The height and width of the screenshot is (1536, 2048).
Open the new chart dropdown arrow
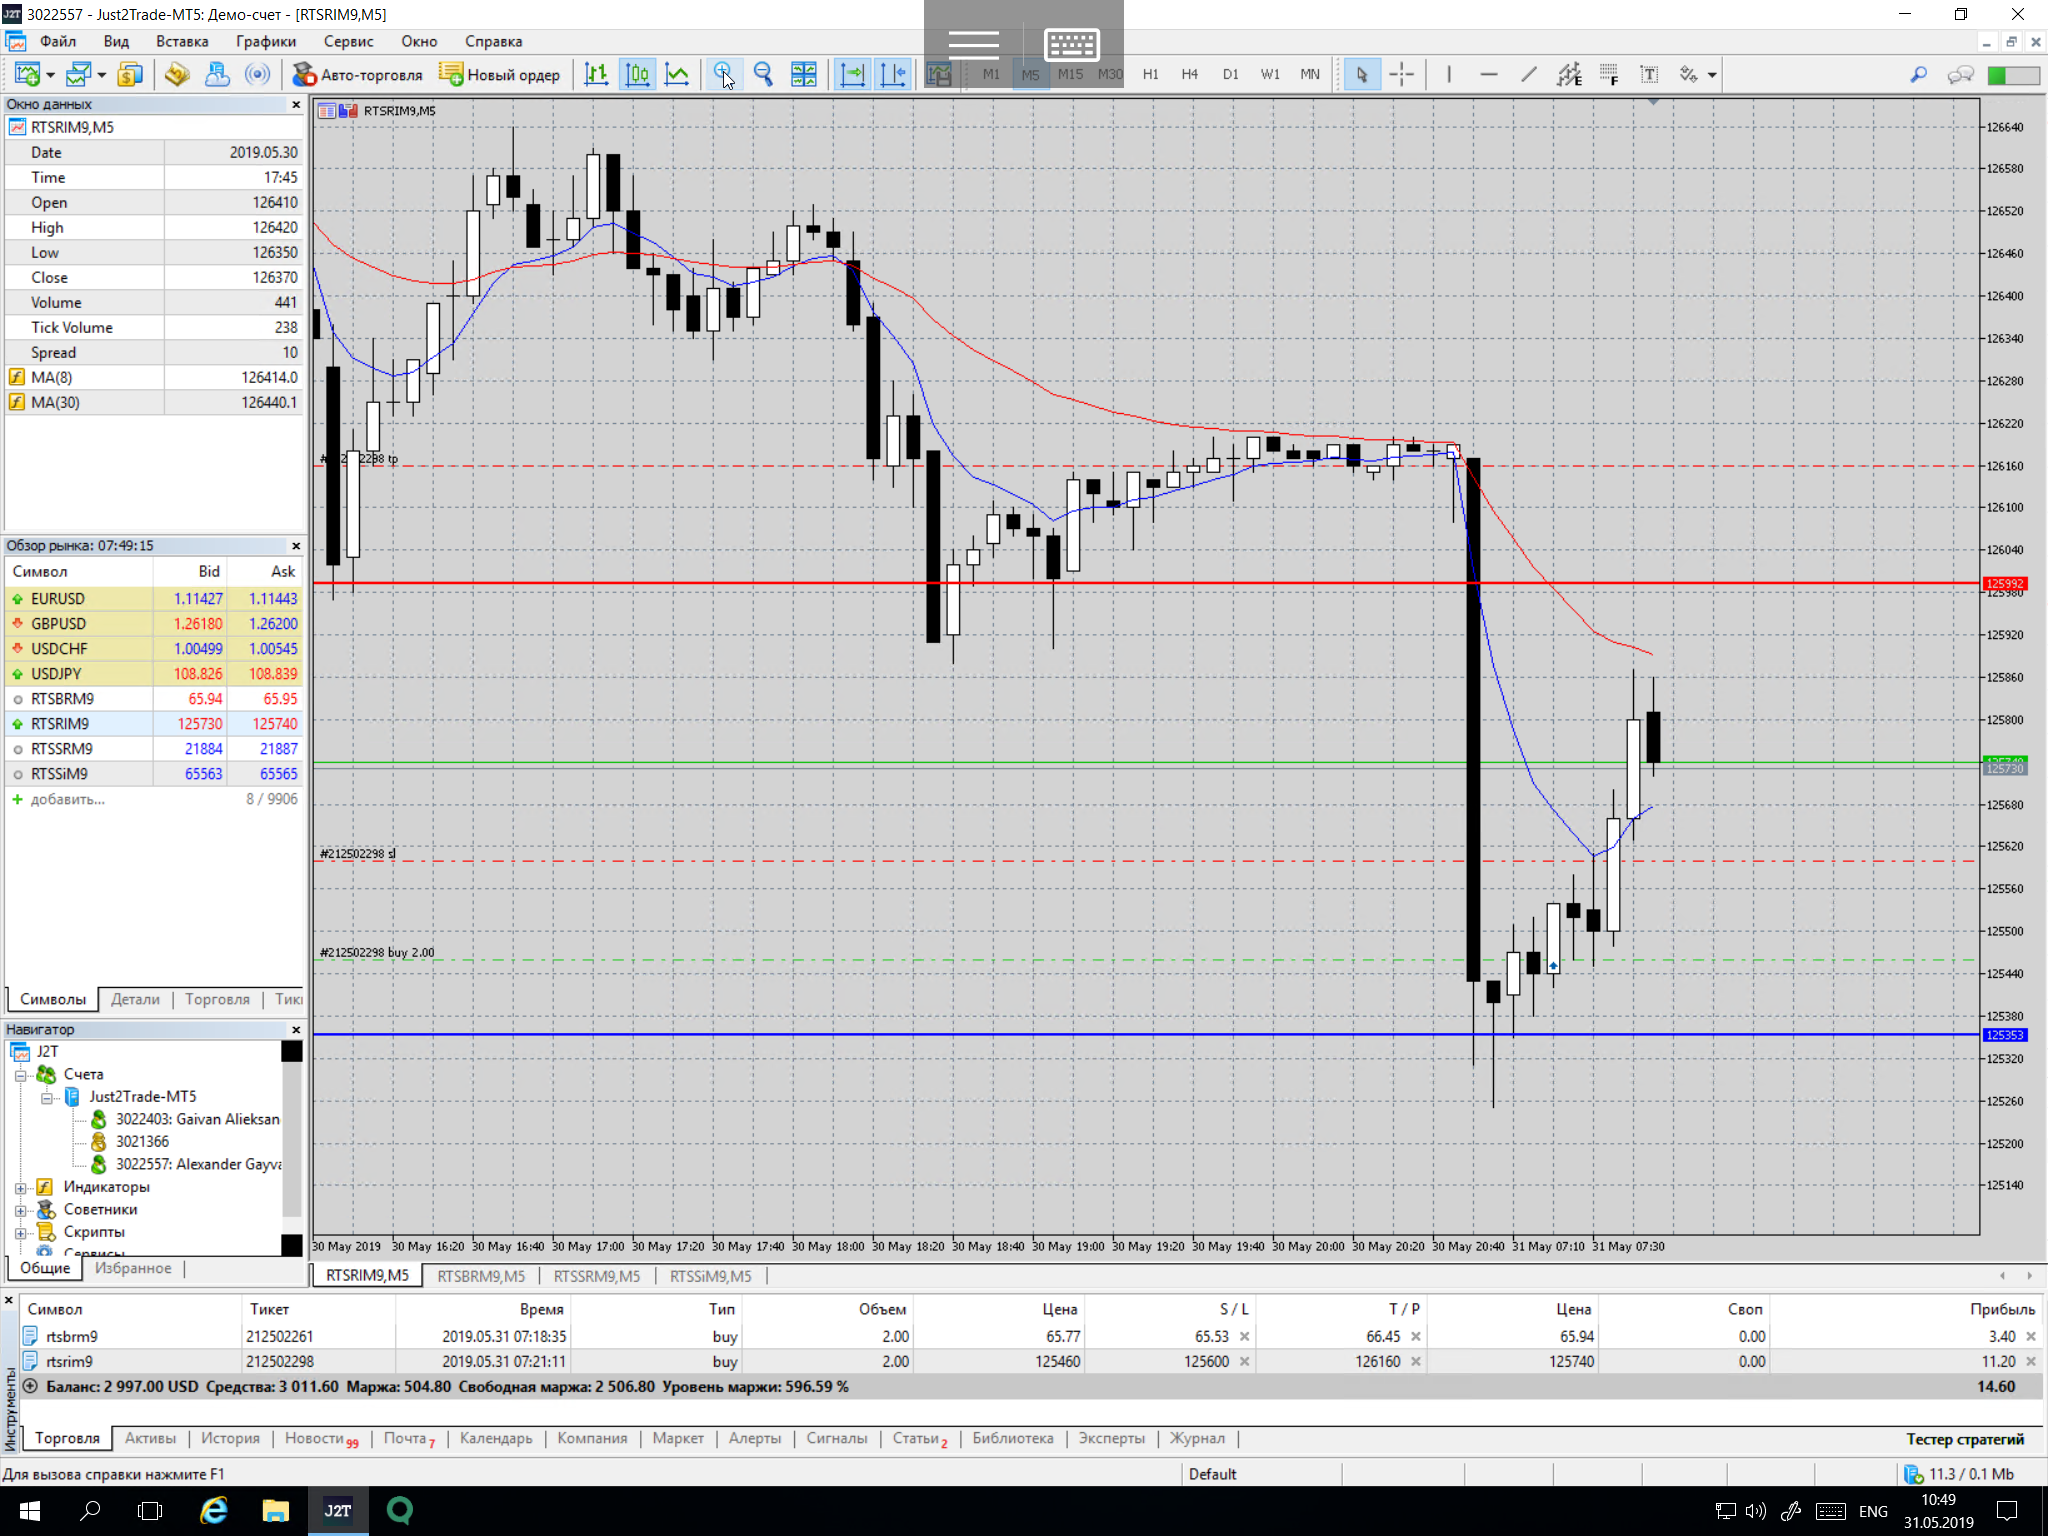point(50,75)
